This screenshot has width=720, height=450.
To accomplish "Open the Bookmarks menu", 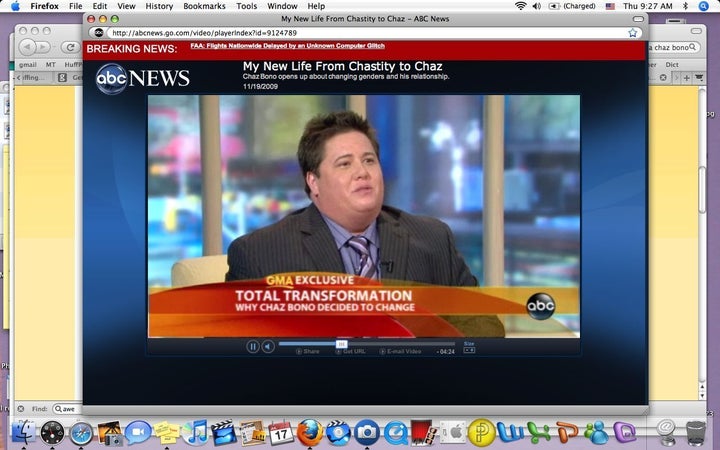I will click(204, 6).
